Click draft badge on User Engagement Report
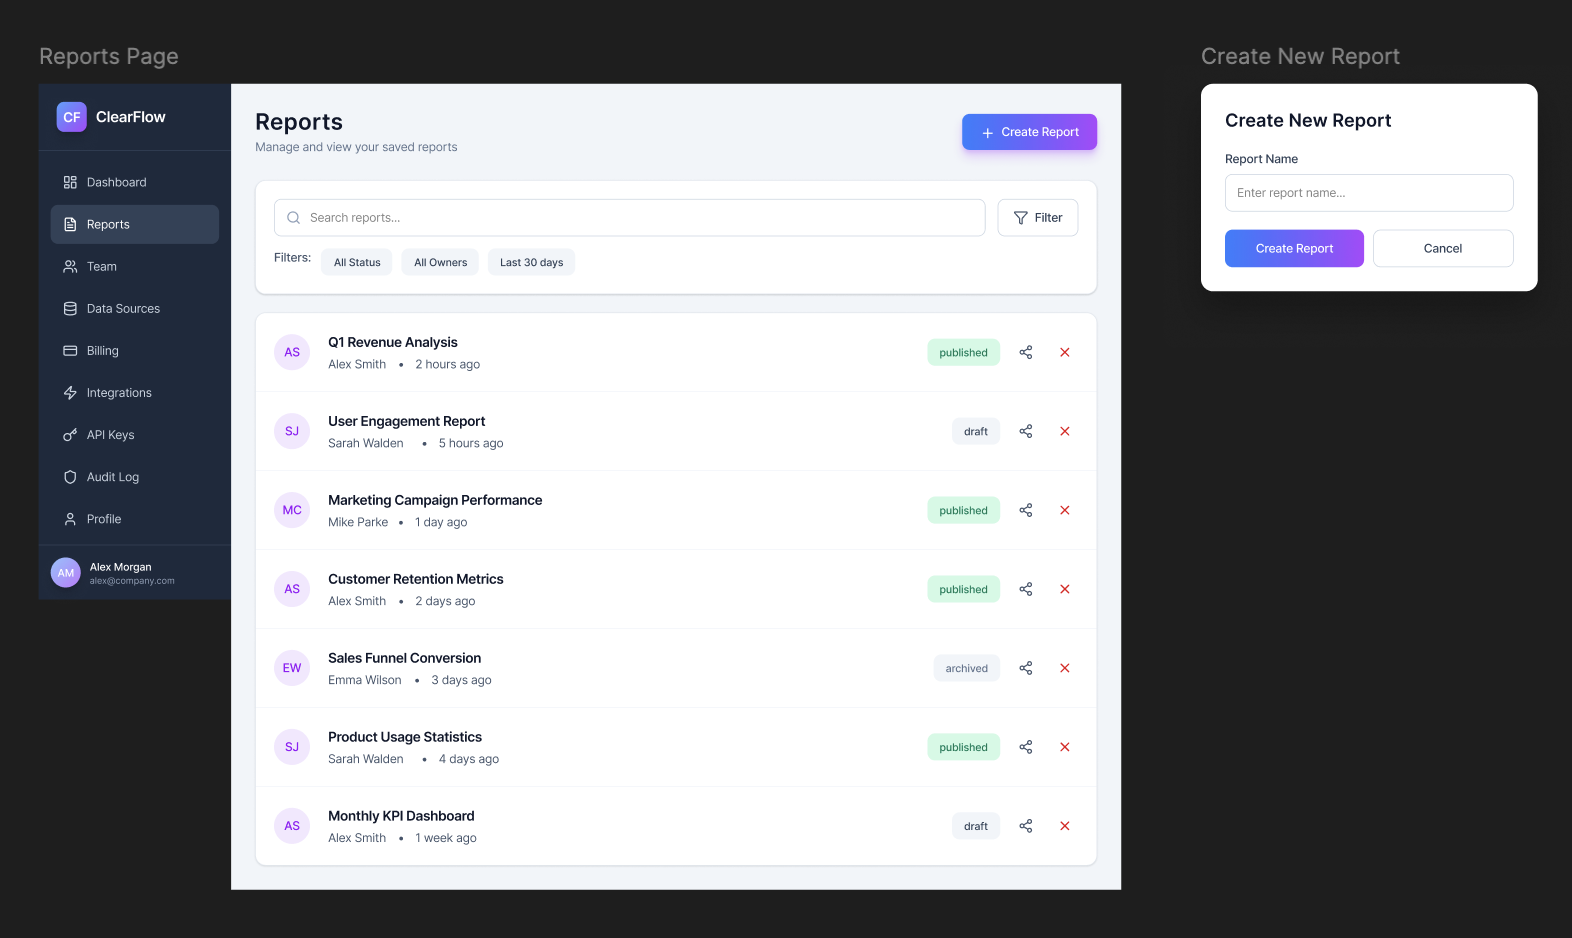The height and width of the screenshot is (938, 1572). pos(976,431)
